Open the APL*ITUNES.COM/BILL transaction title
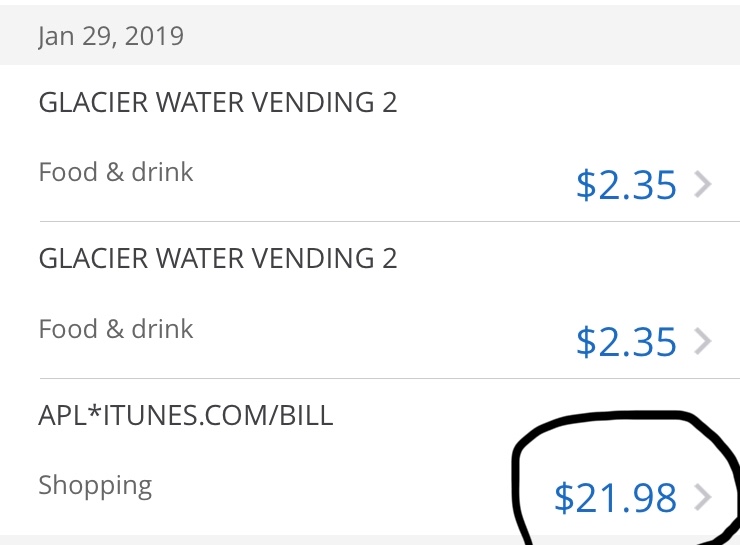740x545 pixels. [186, 415]
